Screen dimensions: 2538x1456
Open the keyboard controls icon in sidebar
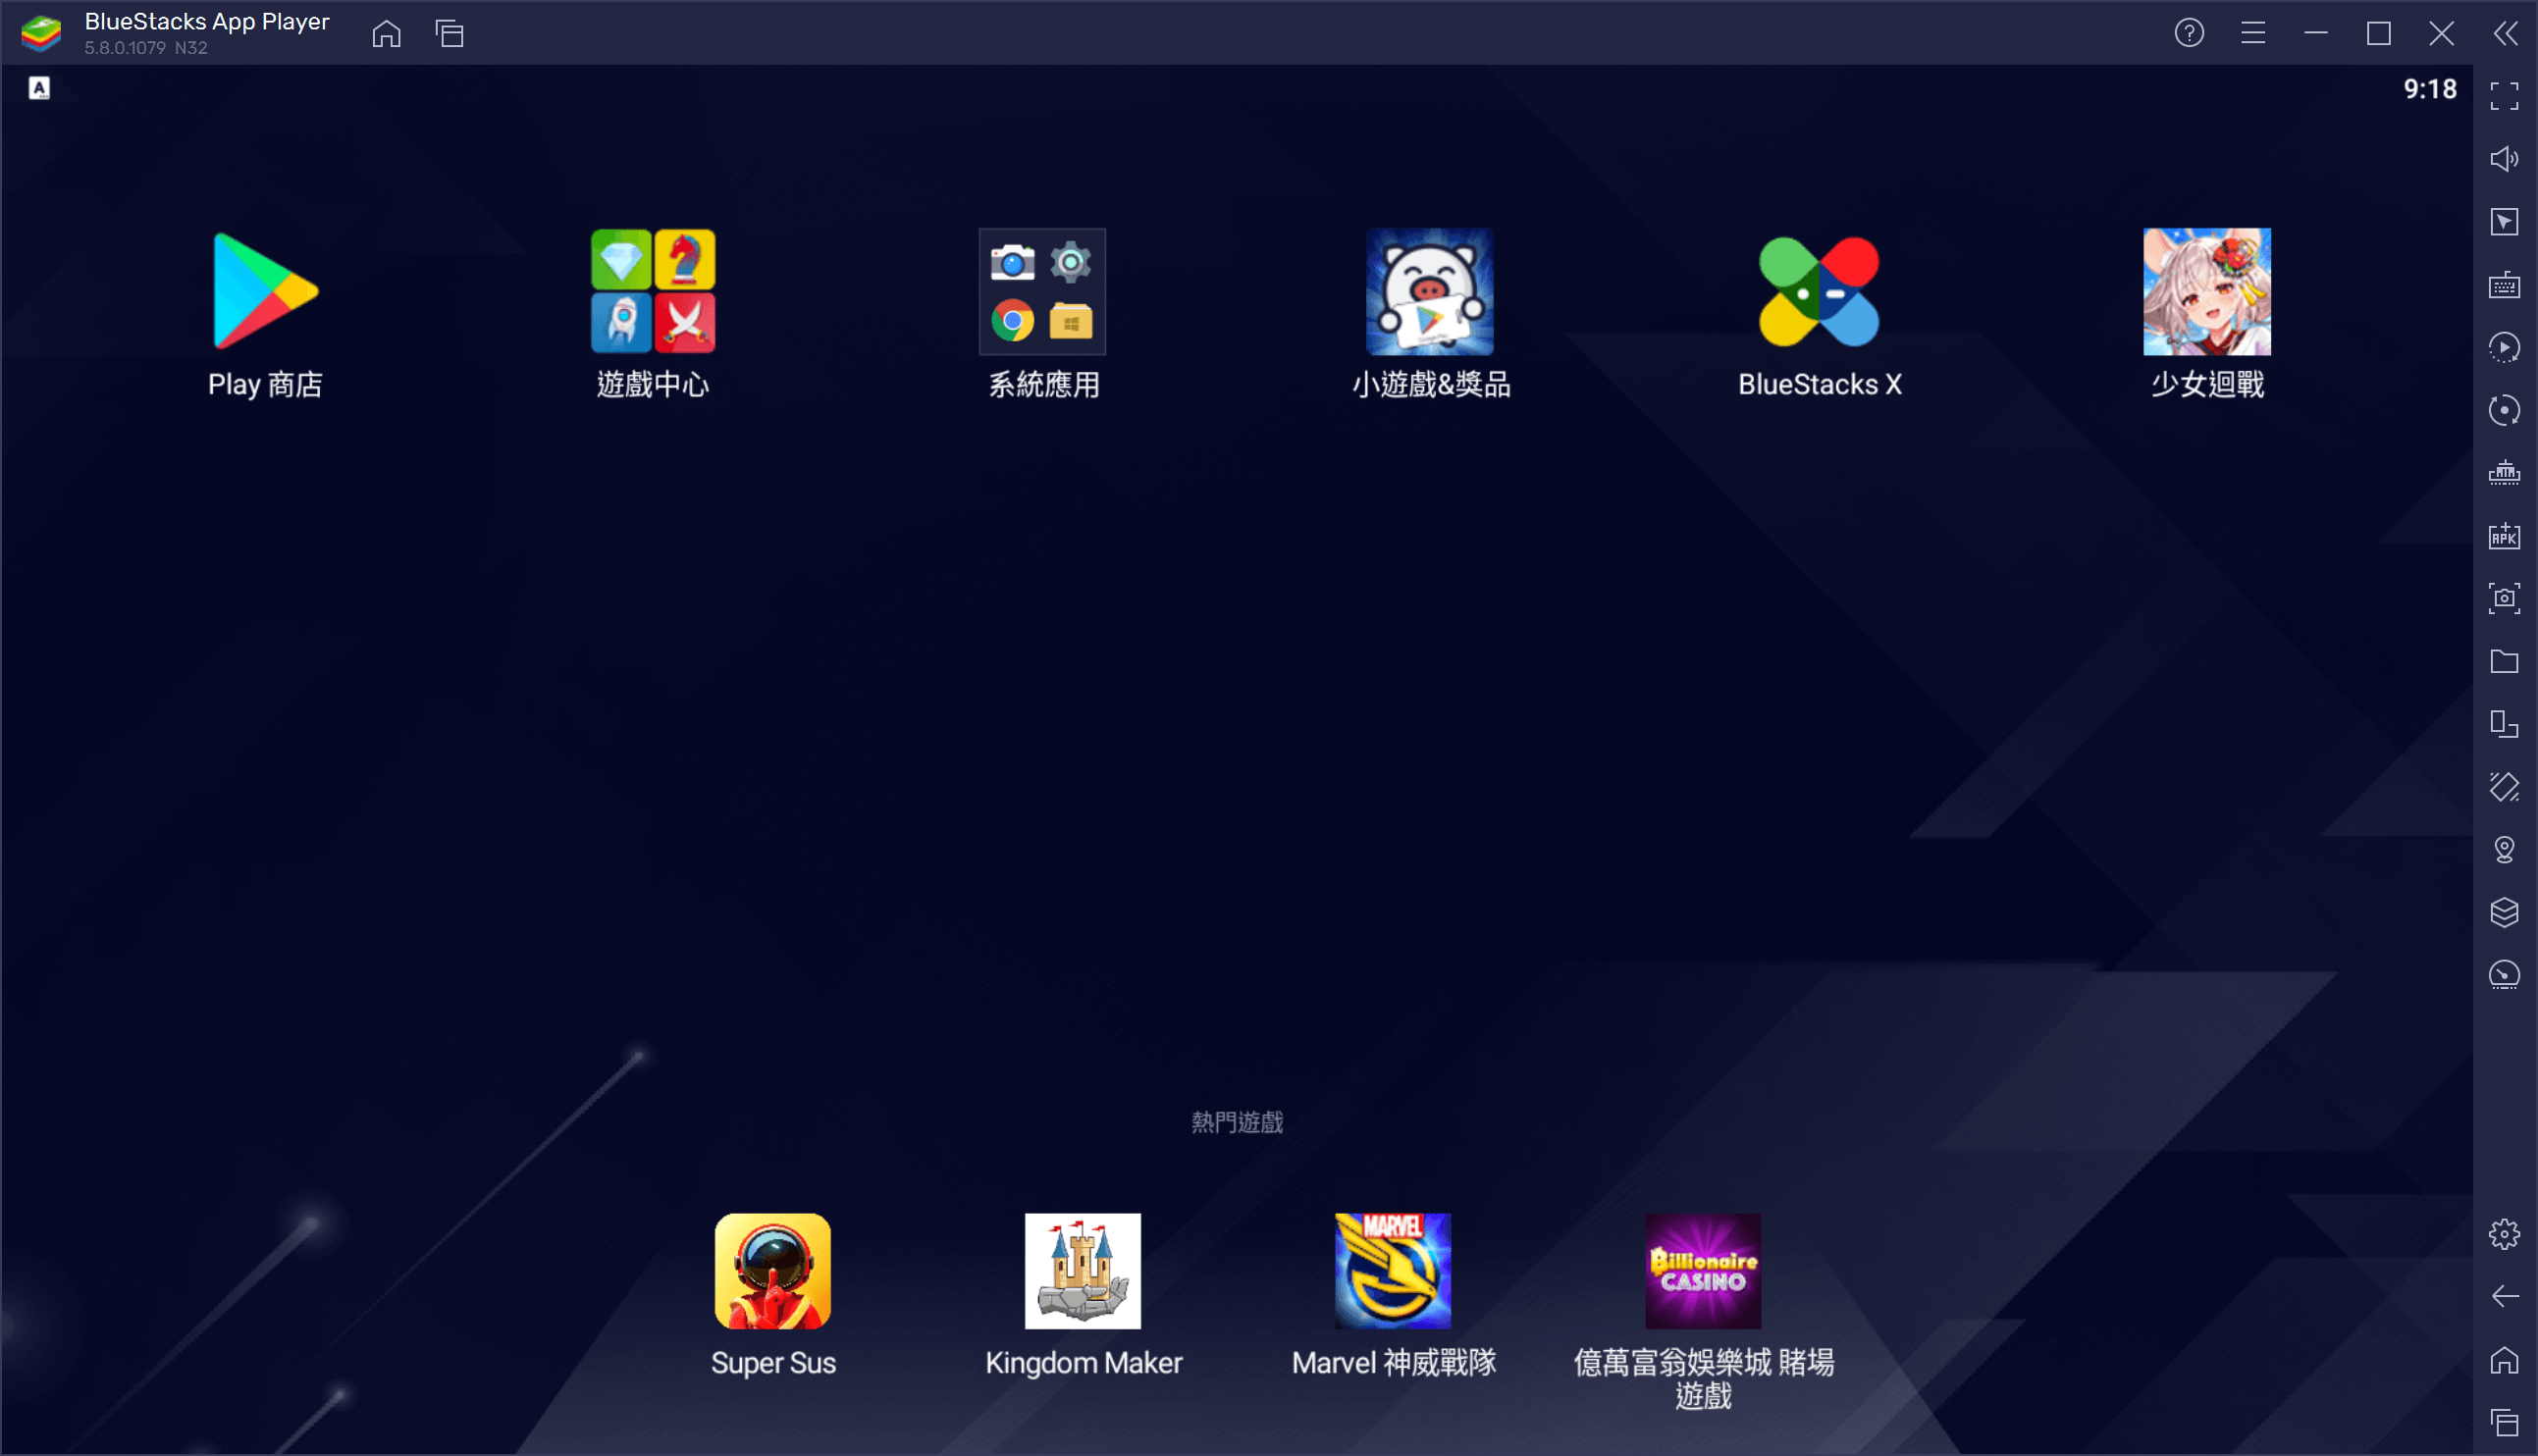(2504, 285)
